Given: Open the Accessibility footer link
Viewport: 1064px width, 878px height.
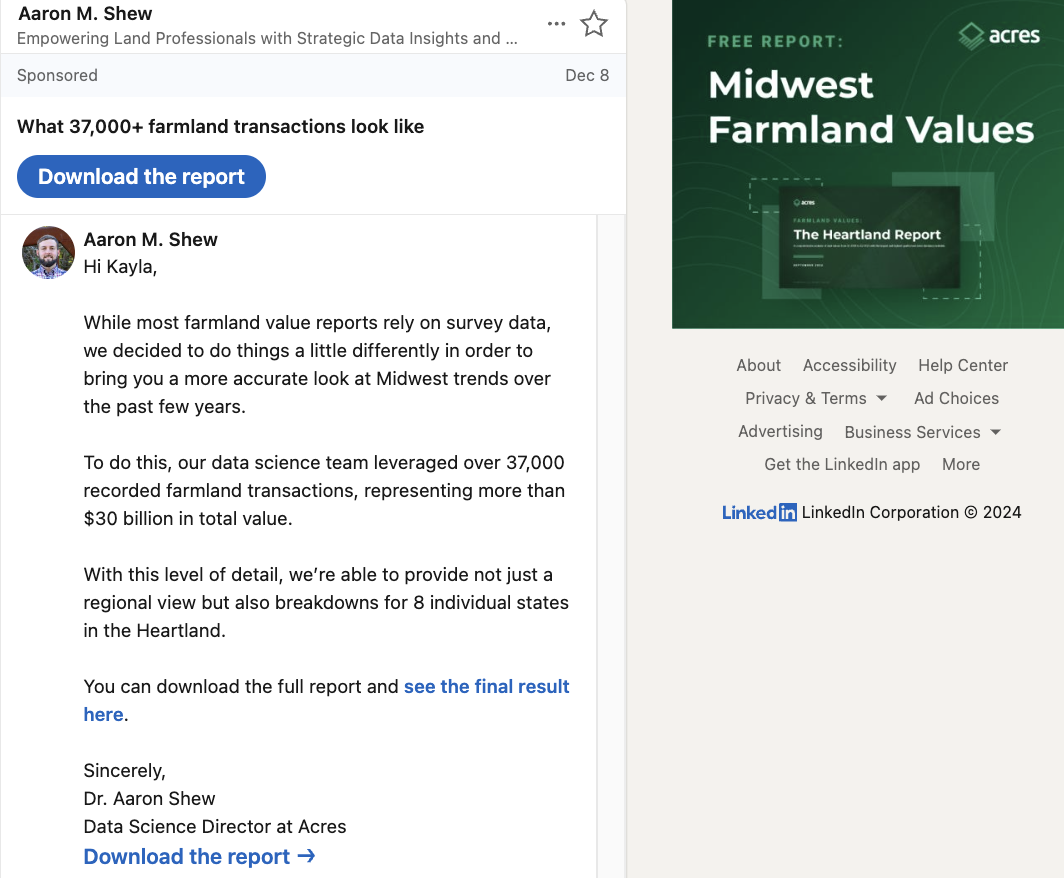Looking at the screenshot, I should pyautogui.click(x=849, y=365).
